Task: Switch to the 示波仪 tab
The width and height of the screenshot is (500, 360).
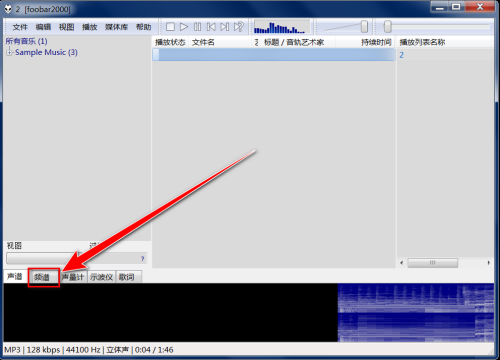Action: coord(101,277)
